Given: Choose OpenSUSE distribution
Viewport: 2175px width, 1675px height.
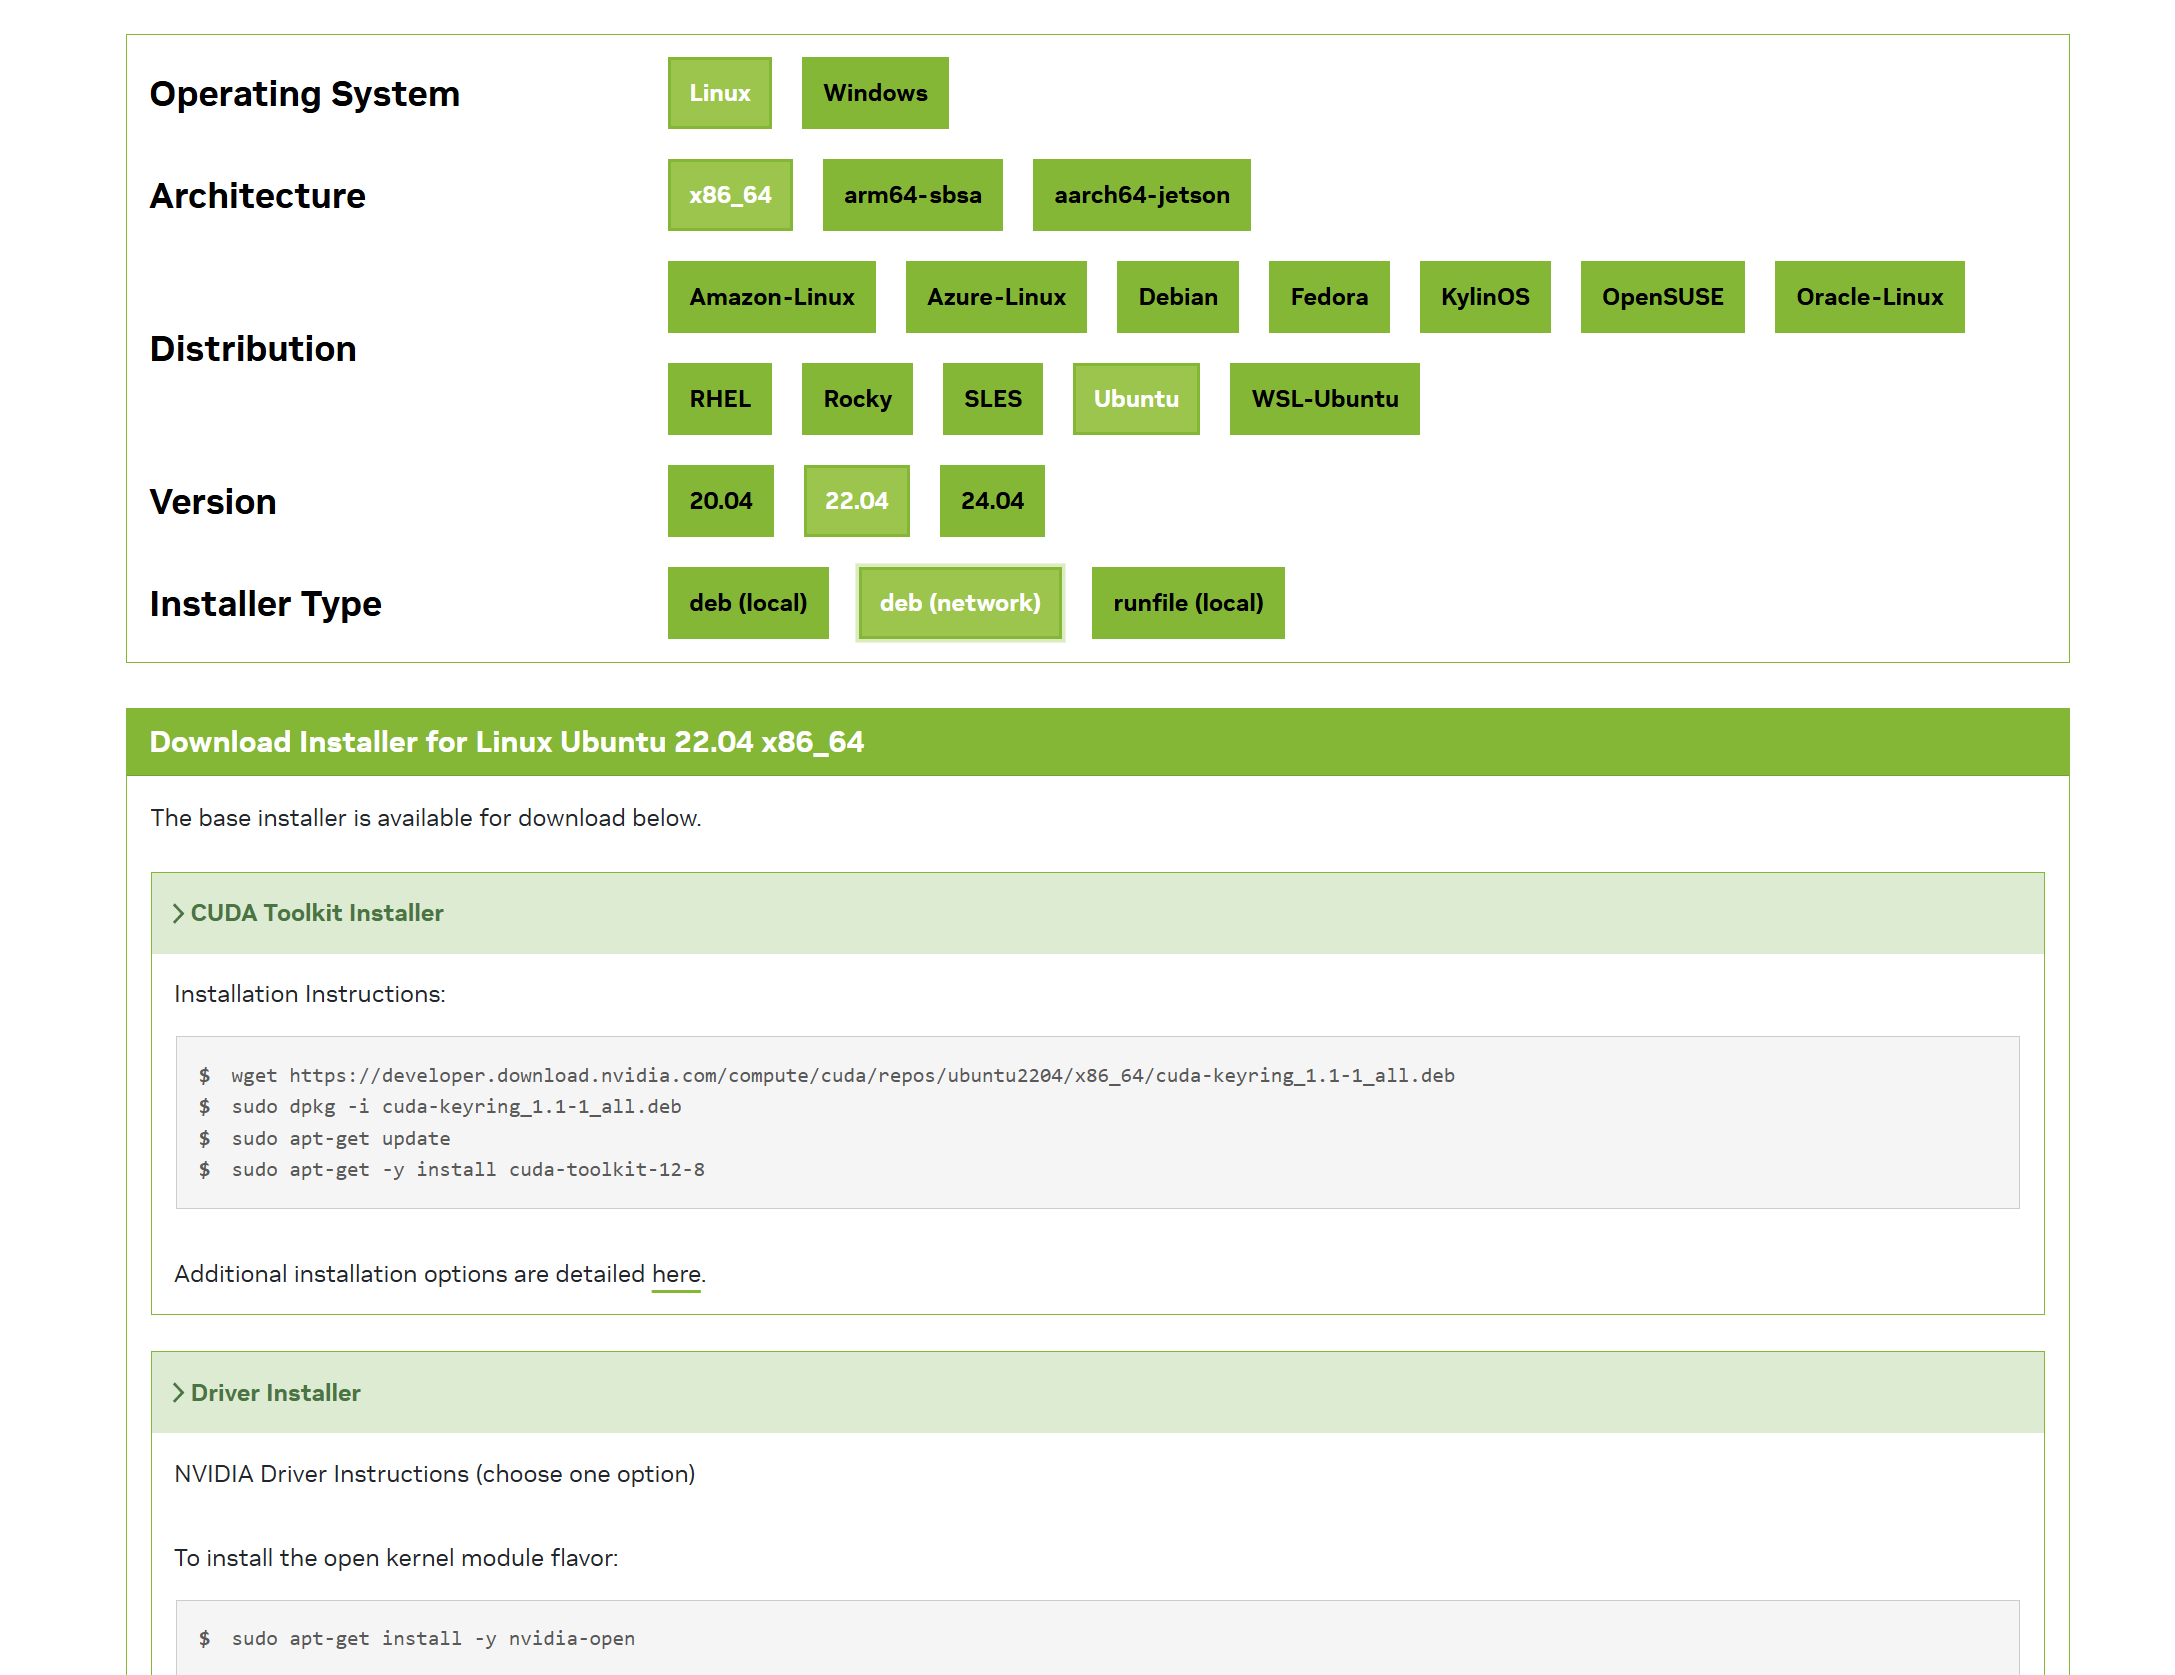Looking at the screenshot, I should click(x=1662, y=297).
